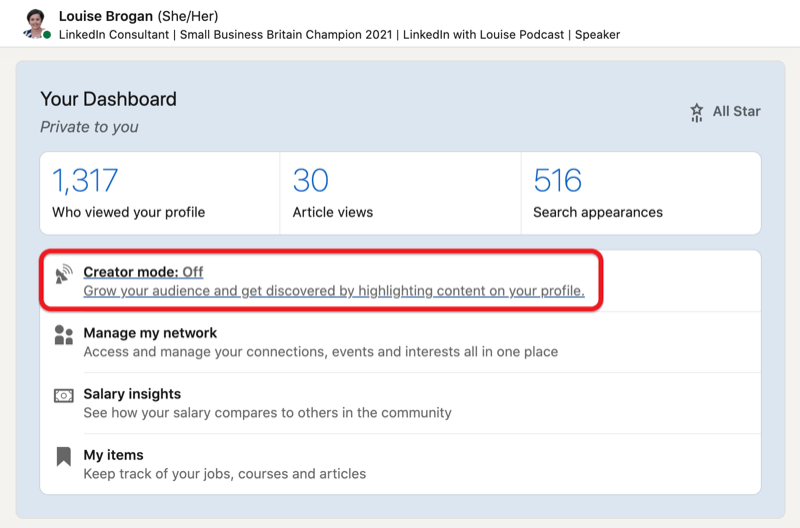Screen dimensions: 800x528
Task: Open 516 Search appearances stat
Action: click(x=641, y=193)
